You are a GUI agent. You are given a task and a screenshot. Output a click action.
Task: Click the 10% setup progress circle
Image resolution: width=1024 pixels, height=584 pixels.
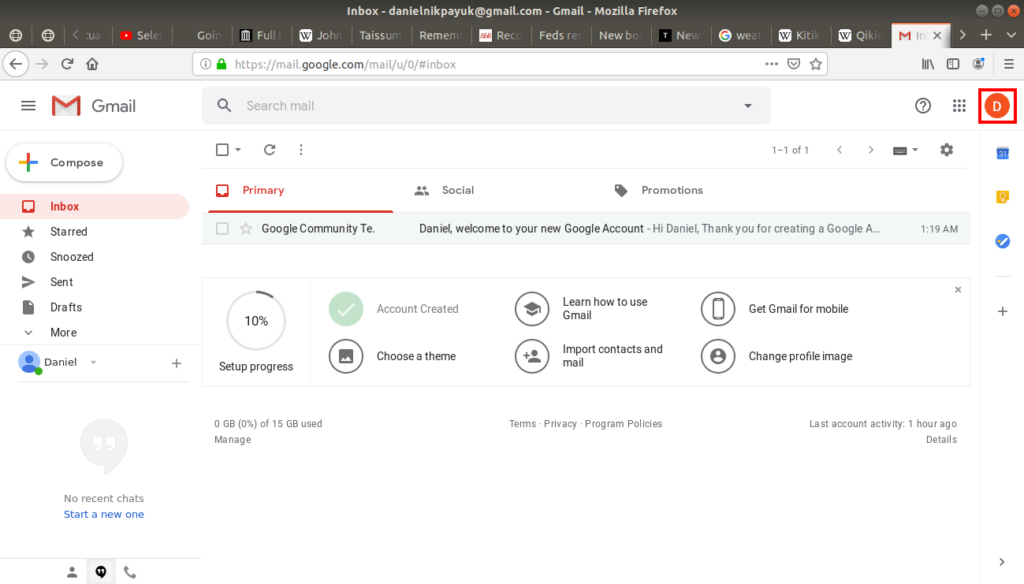coord(256,321)
